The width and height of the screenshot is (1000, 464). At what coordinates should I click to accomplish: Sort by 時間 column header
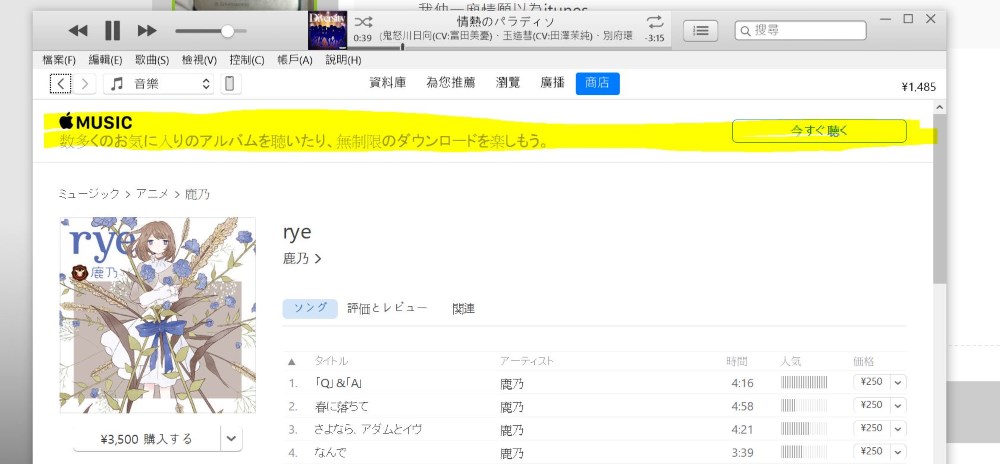click(737, 361)
